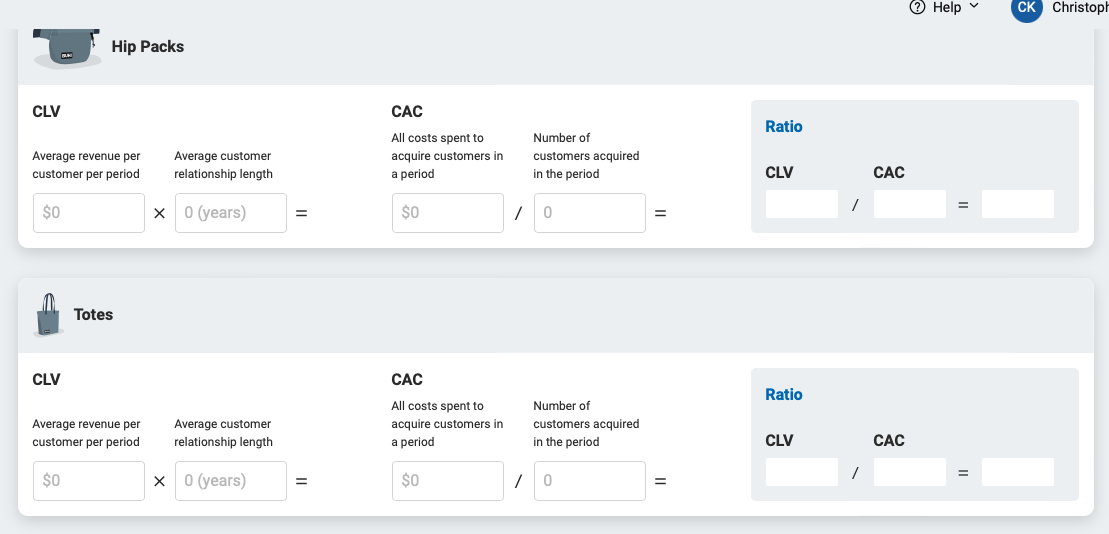Click Hip Packs Ratio CLV box

click(802, 204)
